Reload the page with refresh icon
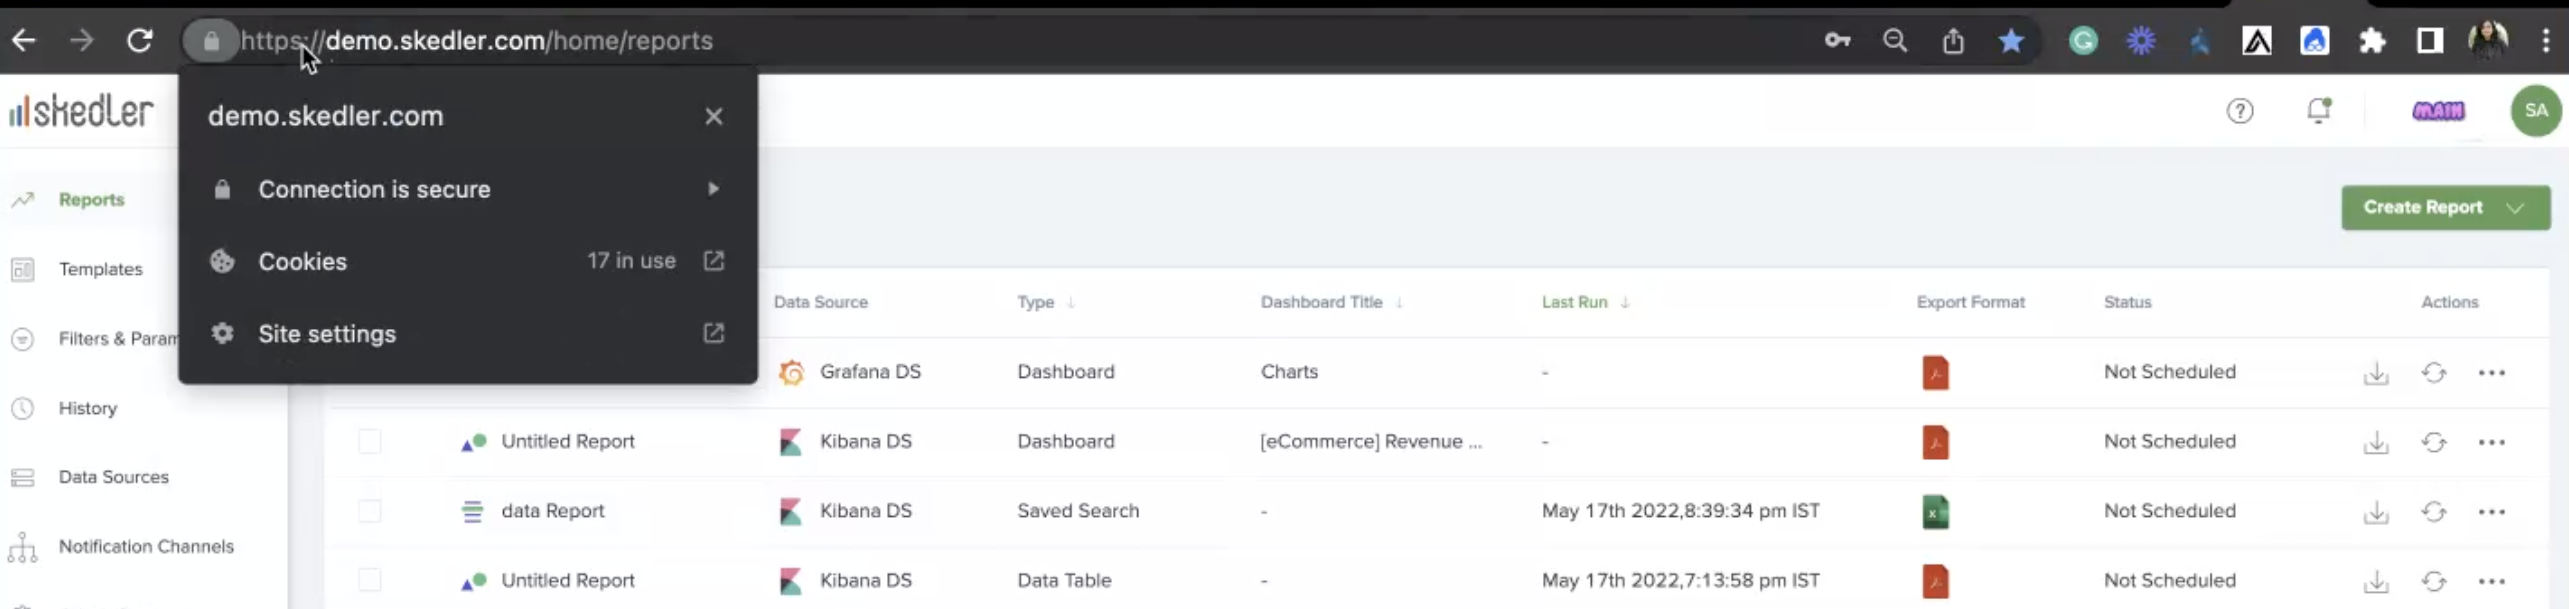 tap(140, 41)
